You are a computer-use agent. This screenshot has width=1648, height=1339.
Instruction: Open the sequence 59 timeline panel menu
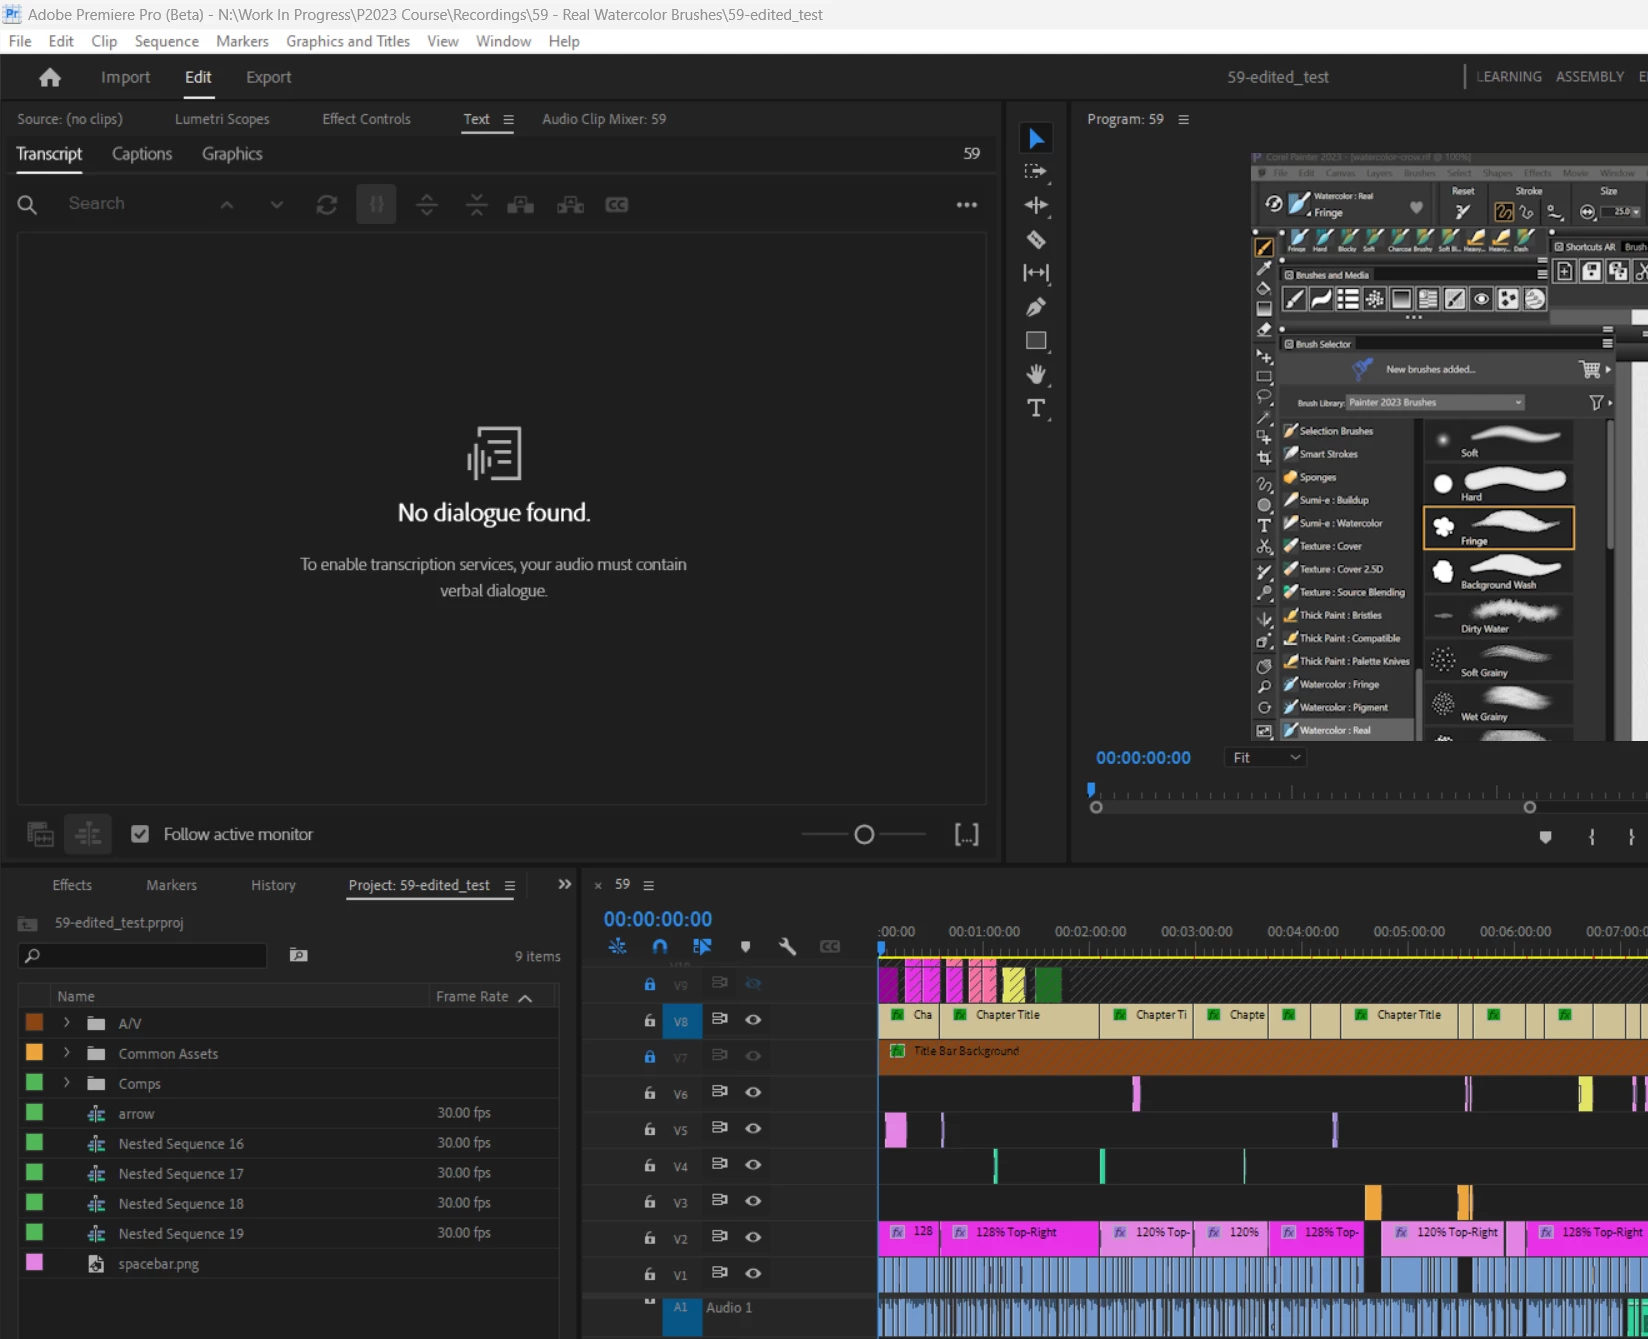pos(649,886)
